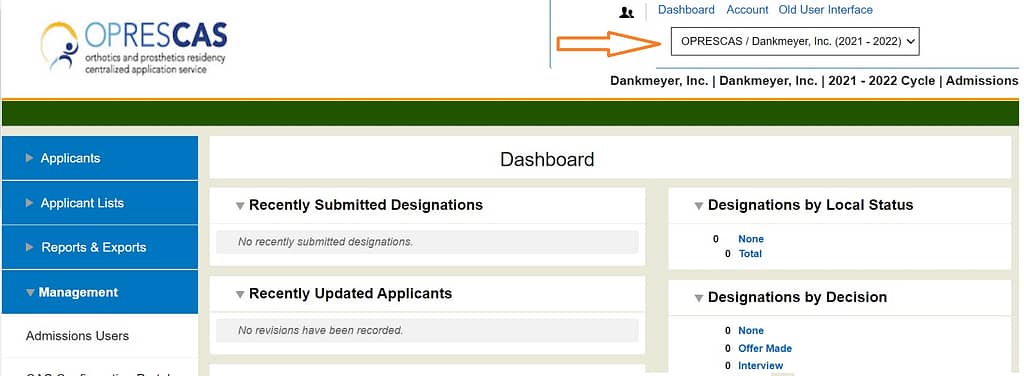This screenshot has height=376, width=1024.
Task: Open the Account link
Action: pos(747,10)
